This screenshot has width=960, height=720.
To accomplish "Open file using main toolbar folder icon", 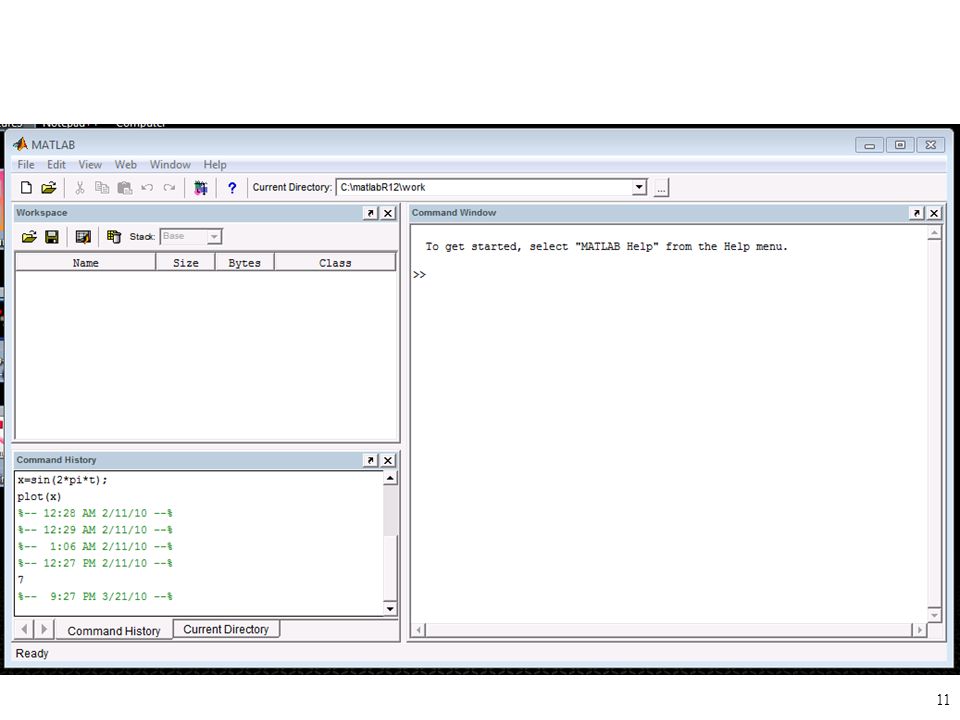I will coord(49,187).
